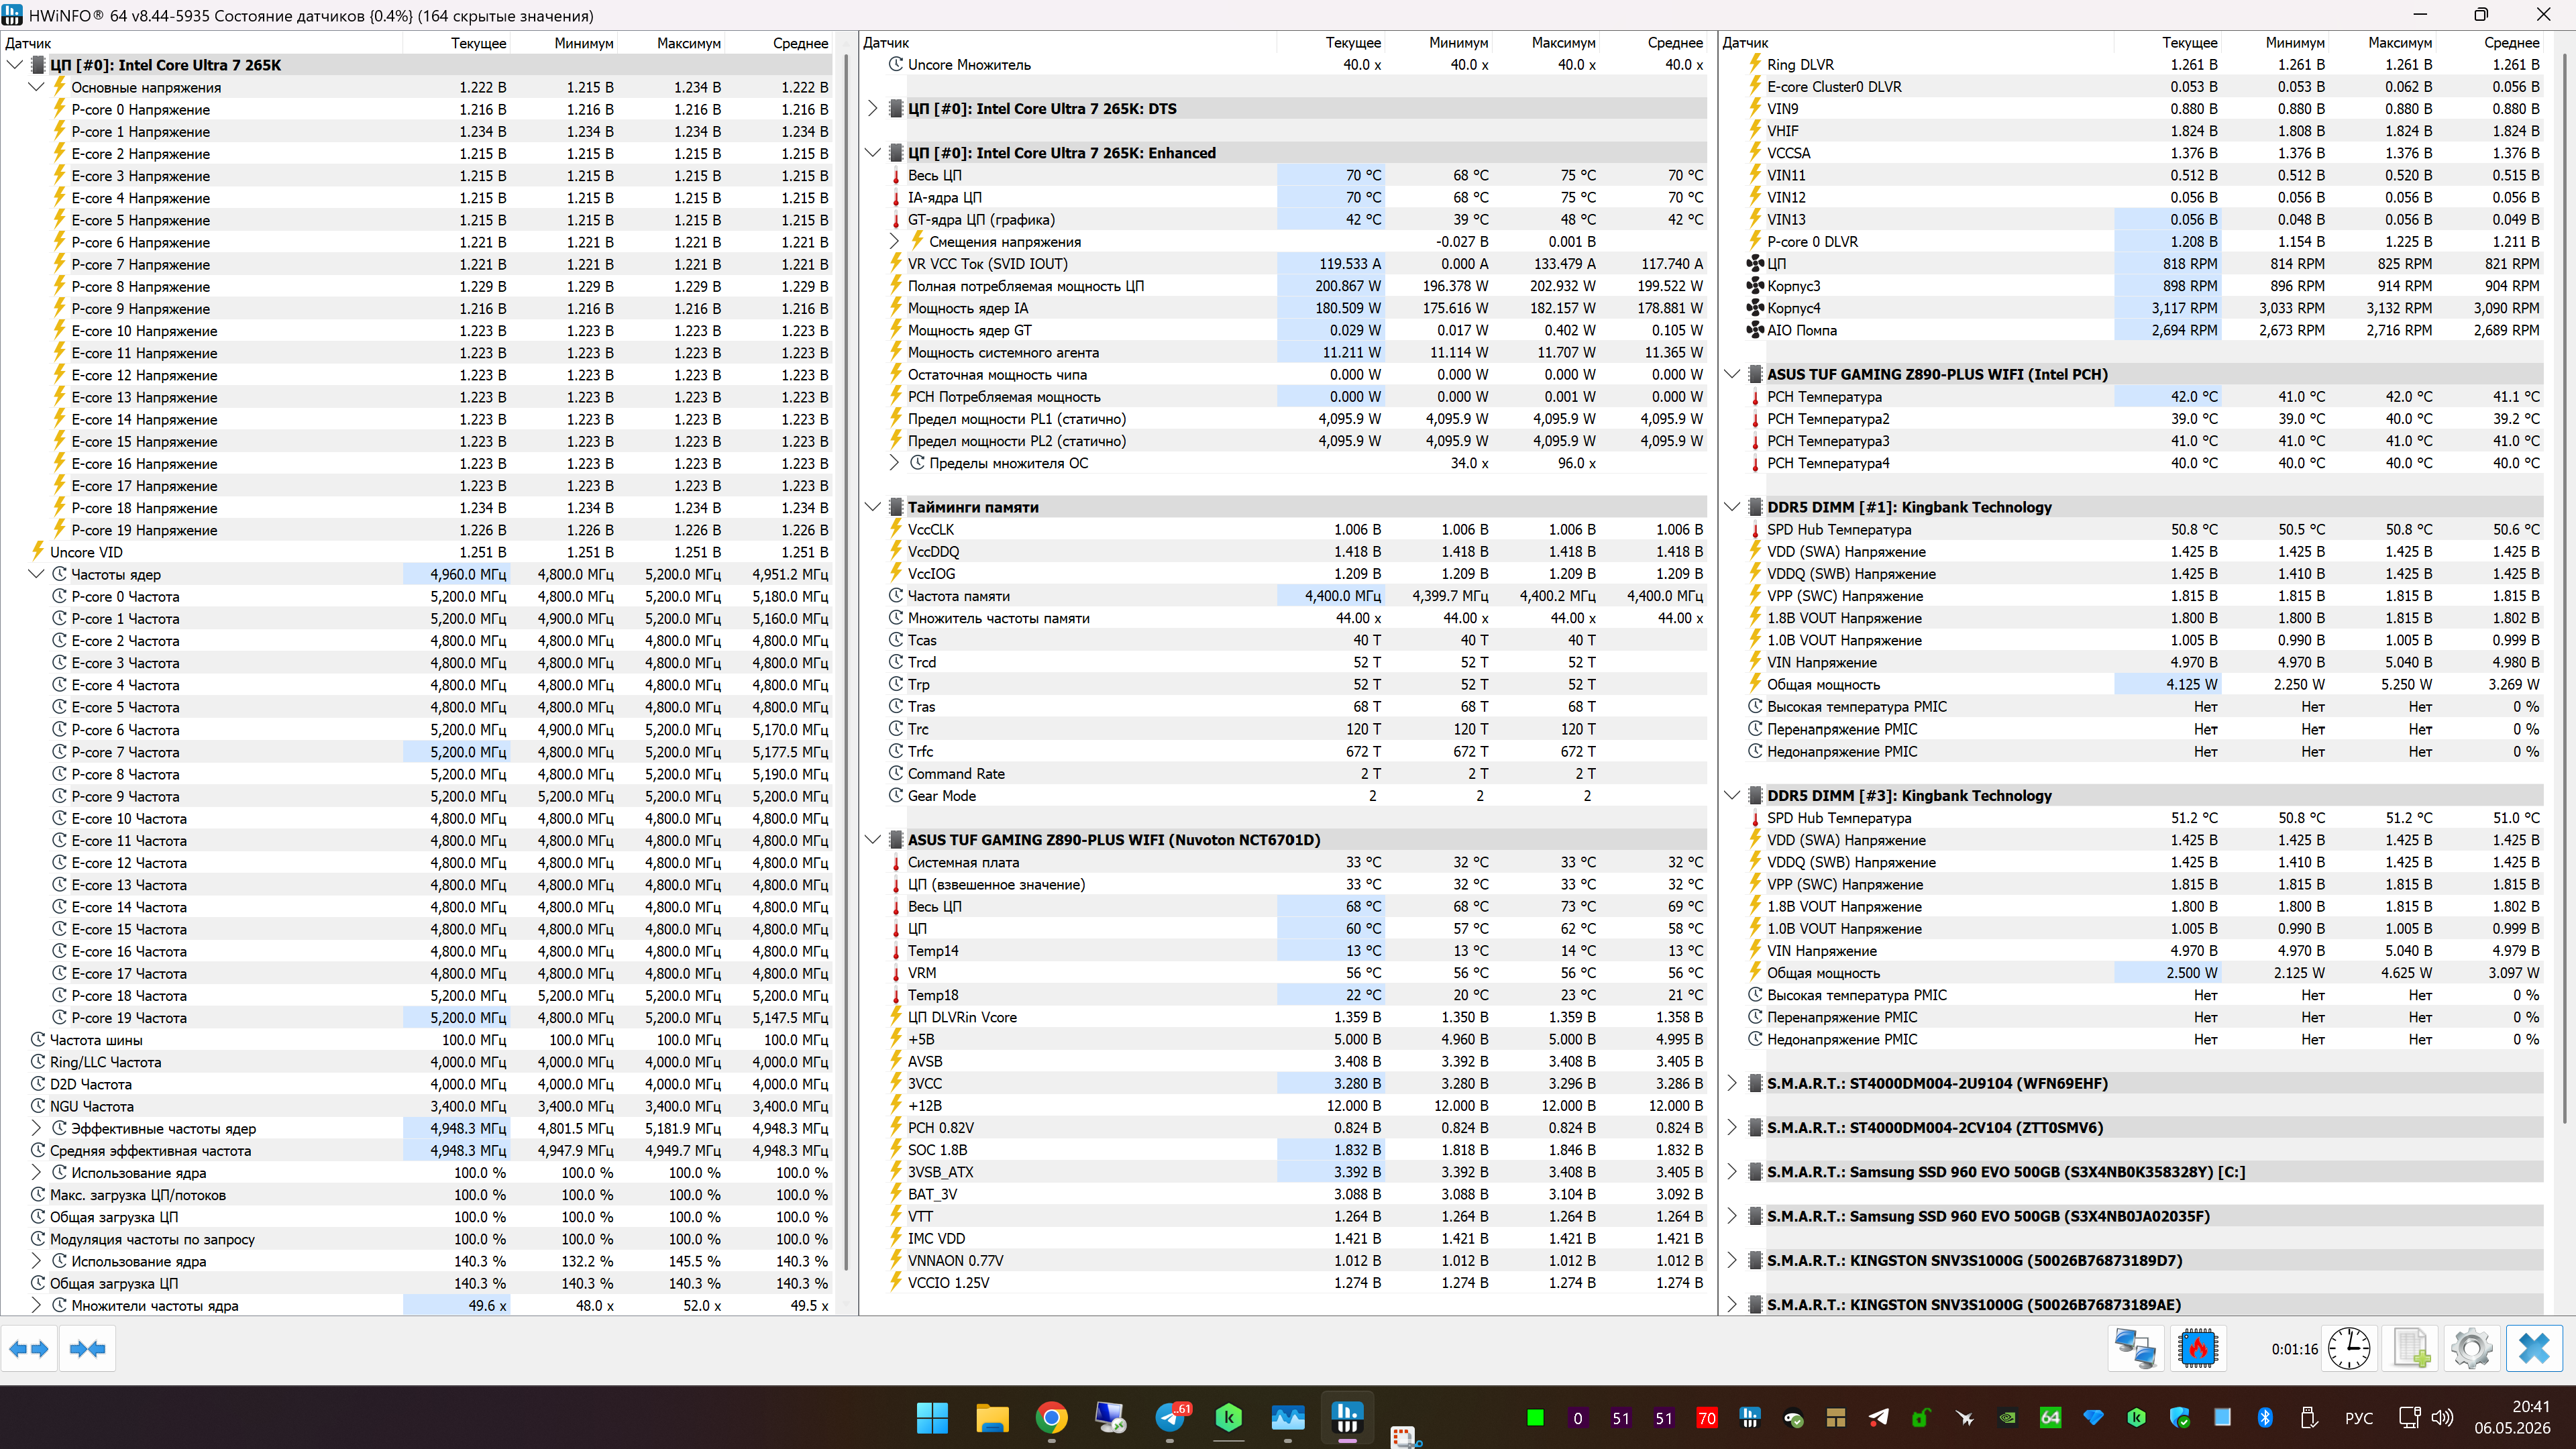Select the Частота памяти row
The width and height of the screenshot is (2576, 1449).
[x=1284, y=596]
